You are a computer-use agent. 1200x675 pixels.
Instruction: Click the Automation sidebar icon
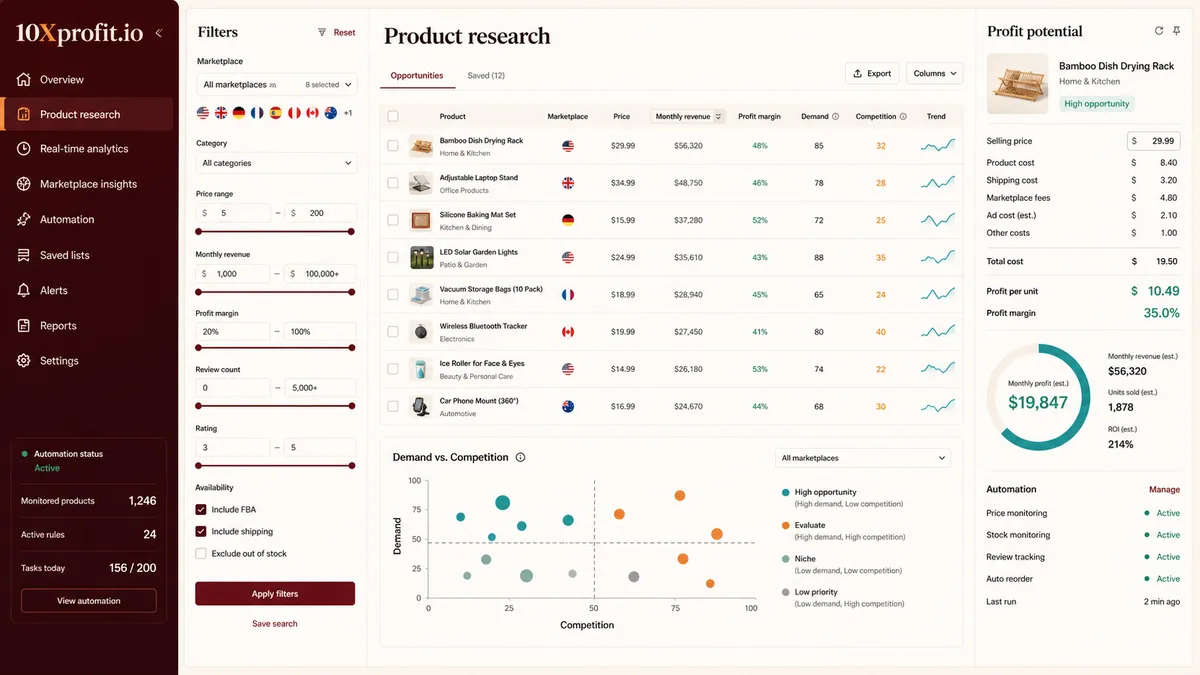click(x=24, y=219)
